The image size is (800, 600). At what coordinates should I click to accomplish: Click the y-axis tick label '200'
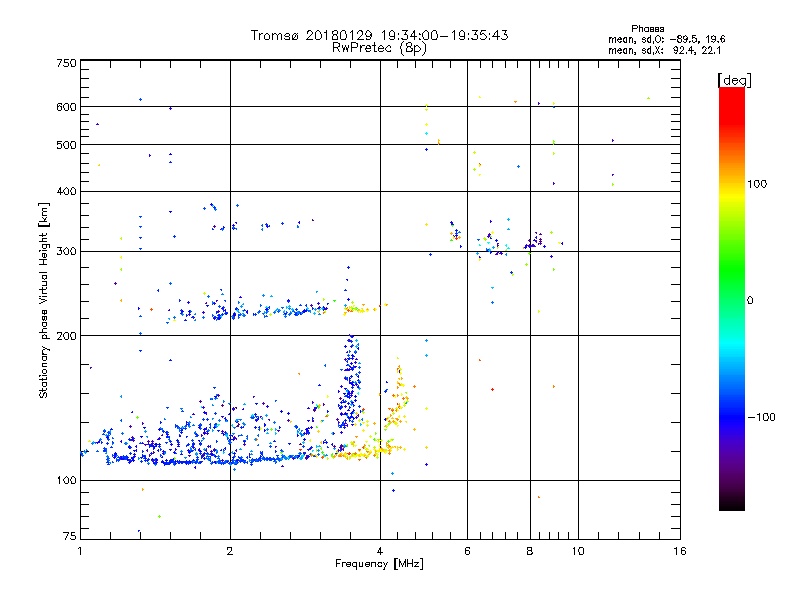(x=66, y=336)
